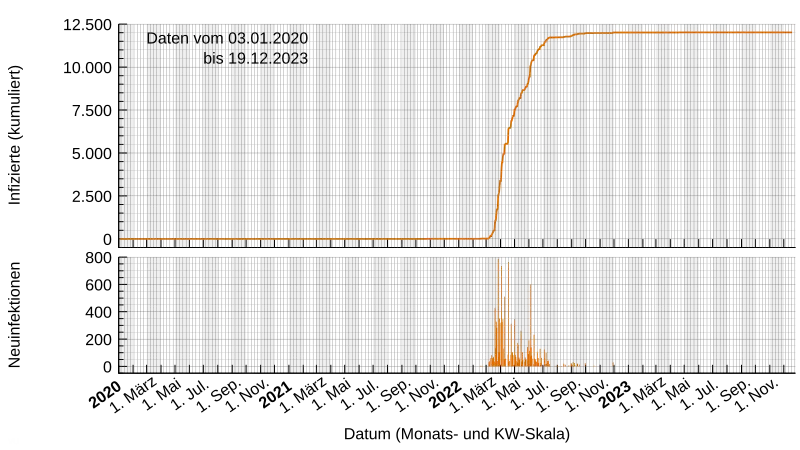800x450 pixels.
Task: Click the knee where curve flattens at top
Action: (548, 39)
